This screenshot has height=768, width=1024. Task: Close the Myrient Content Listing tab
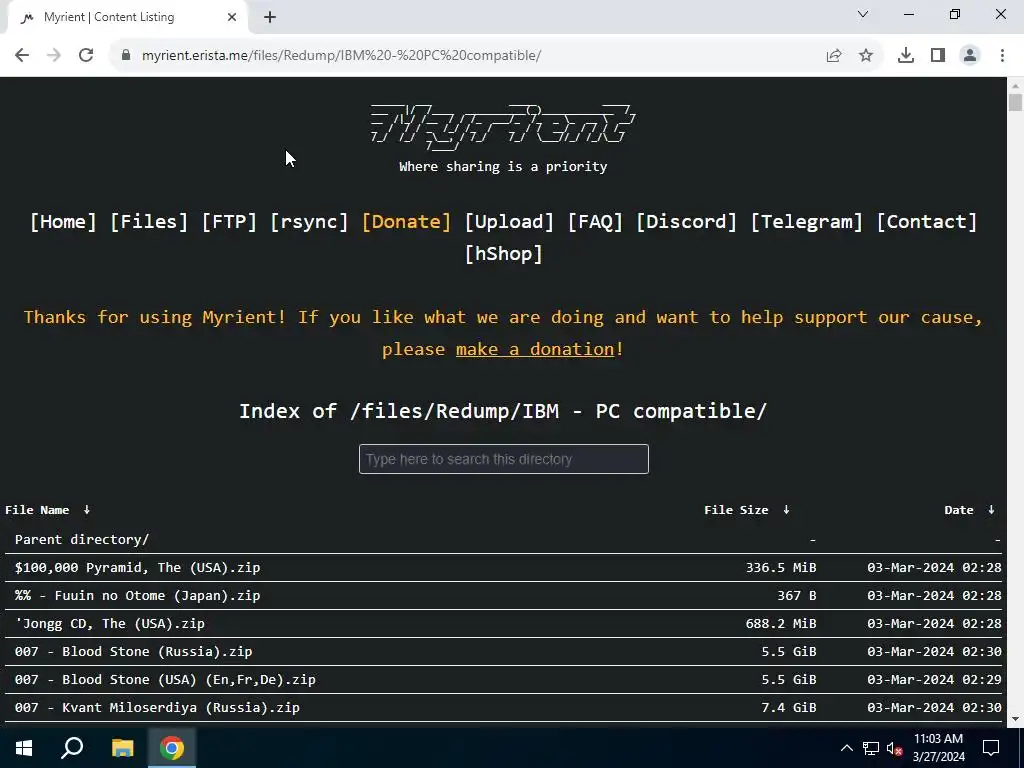(x=232, y=17)
